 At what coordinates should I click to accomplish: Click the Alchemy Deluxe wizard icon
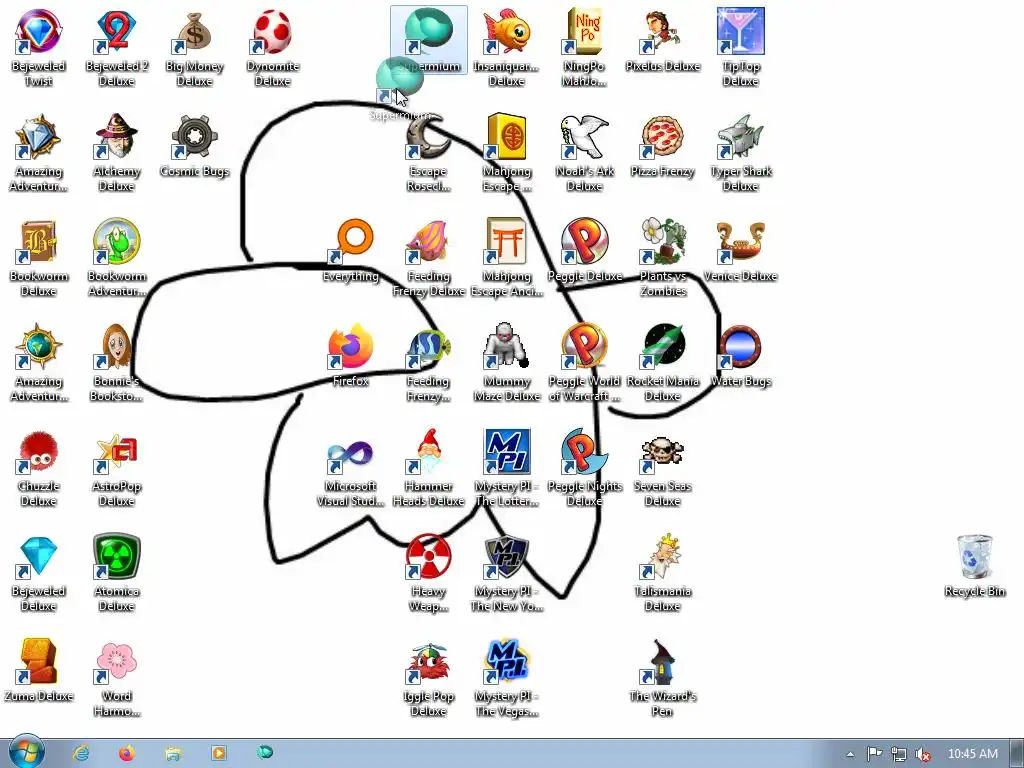(117, 152)
